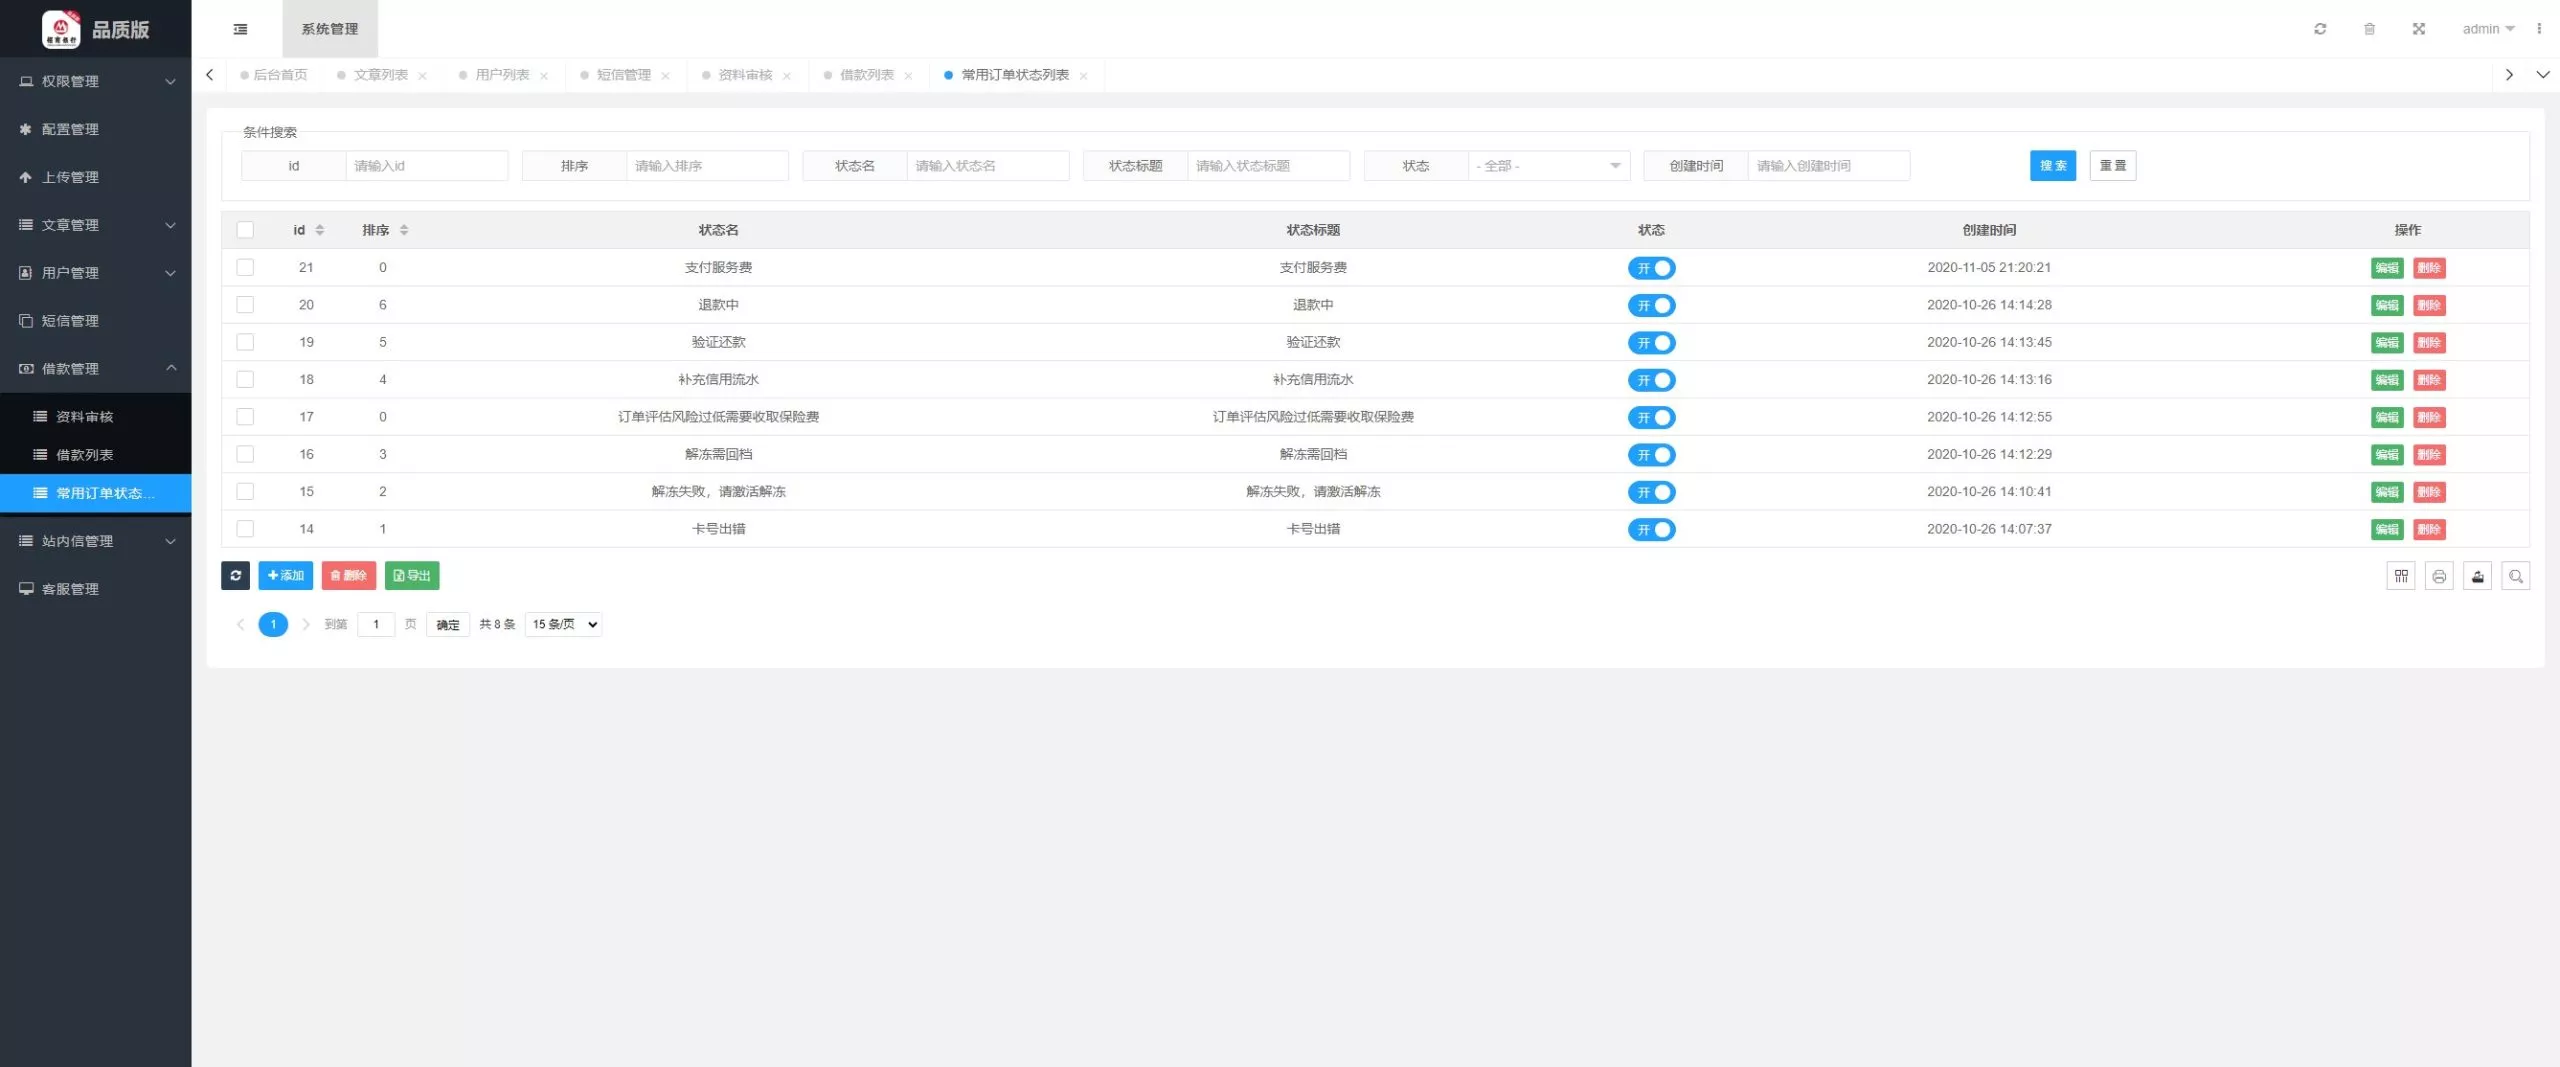Toggle fullscreen using the expand icon
The width and height of the screenshot is (2560, 1067).
coord(2418,29)
